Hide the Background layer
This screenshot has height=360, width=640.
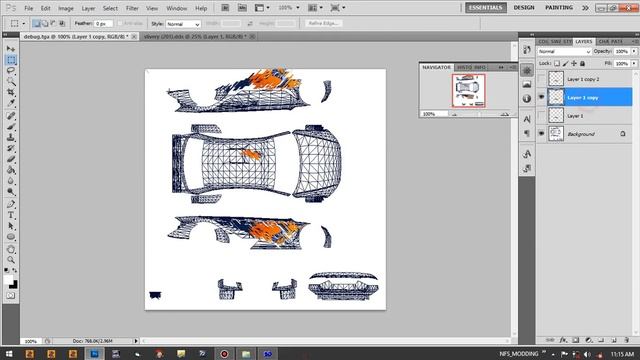click(x=541, y=133)
